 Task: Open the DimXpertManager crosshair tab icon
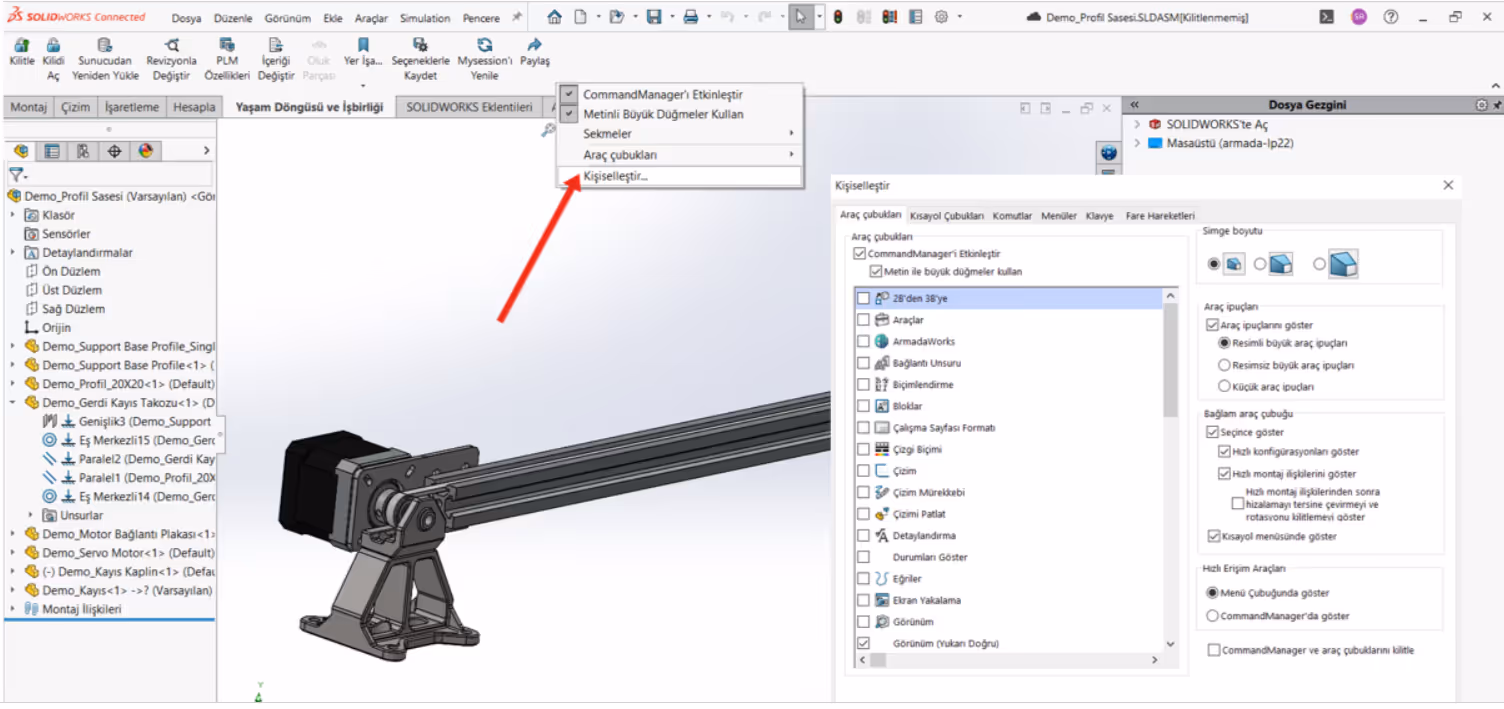[x=114, y=151]
